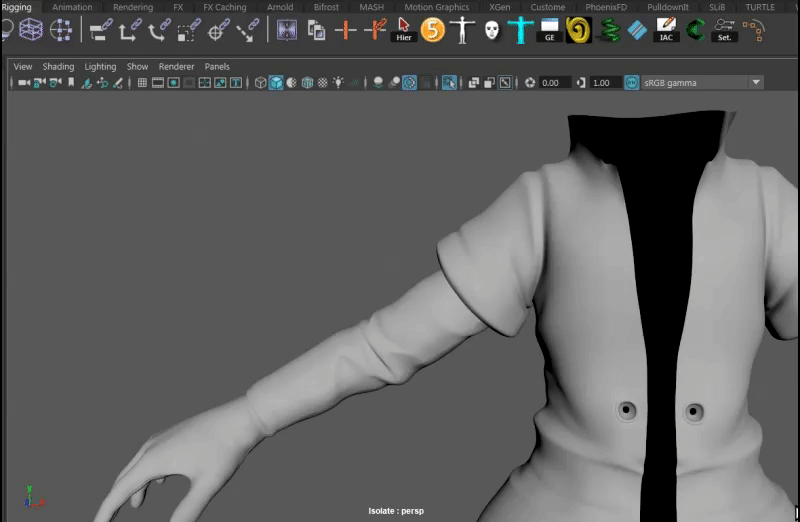Viewport: 800px width, 522px height.
Task: Click the yellow spiral shelf icon
Action: click(579, 30)
